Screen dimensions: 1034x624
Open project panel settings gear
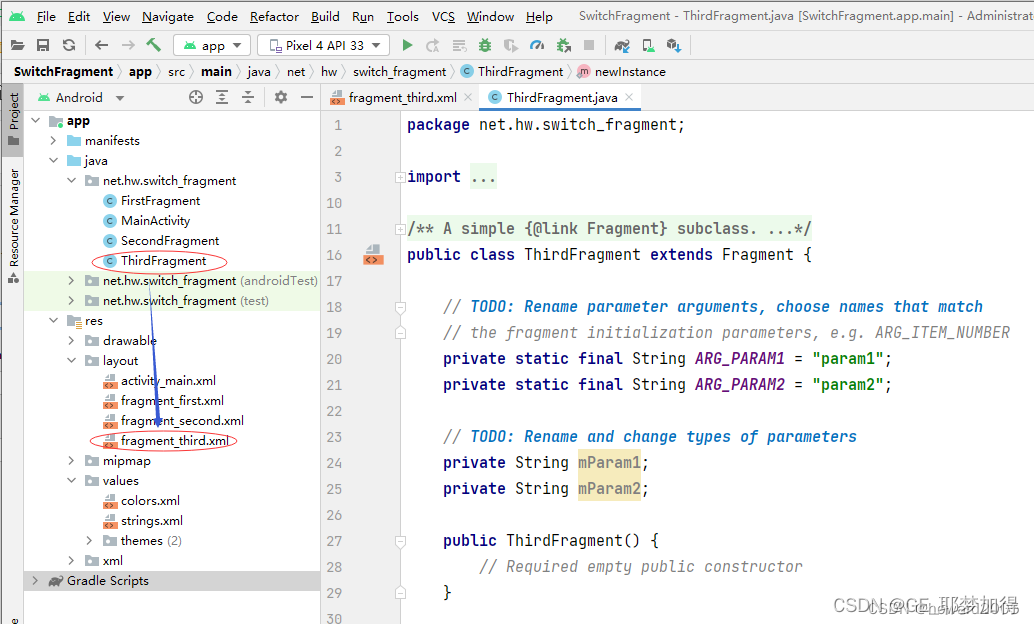281,97
